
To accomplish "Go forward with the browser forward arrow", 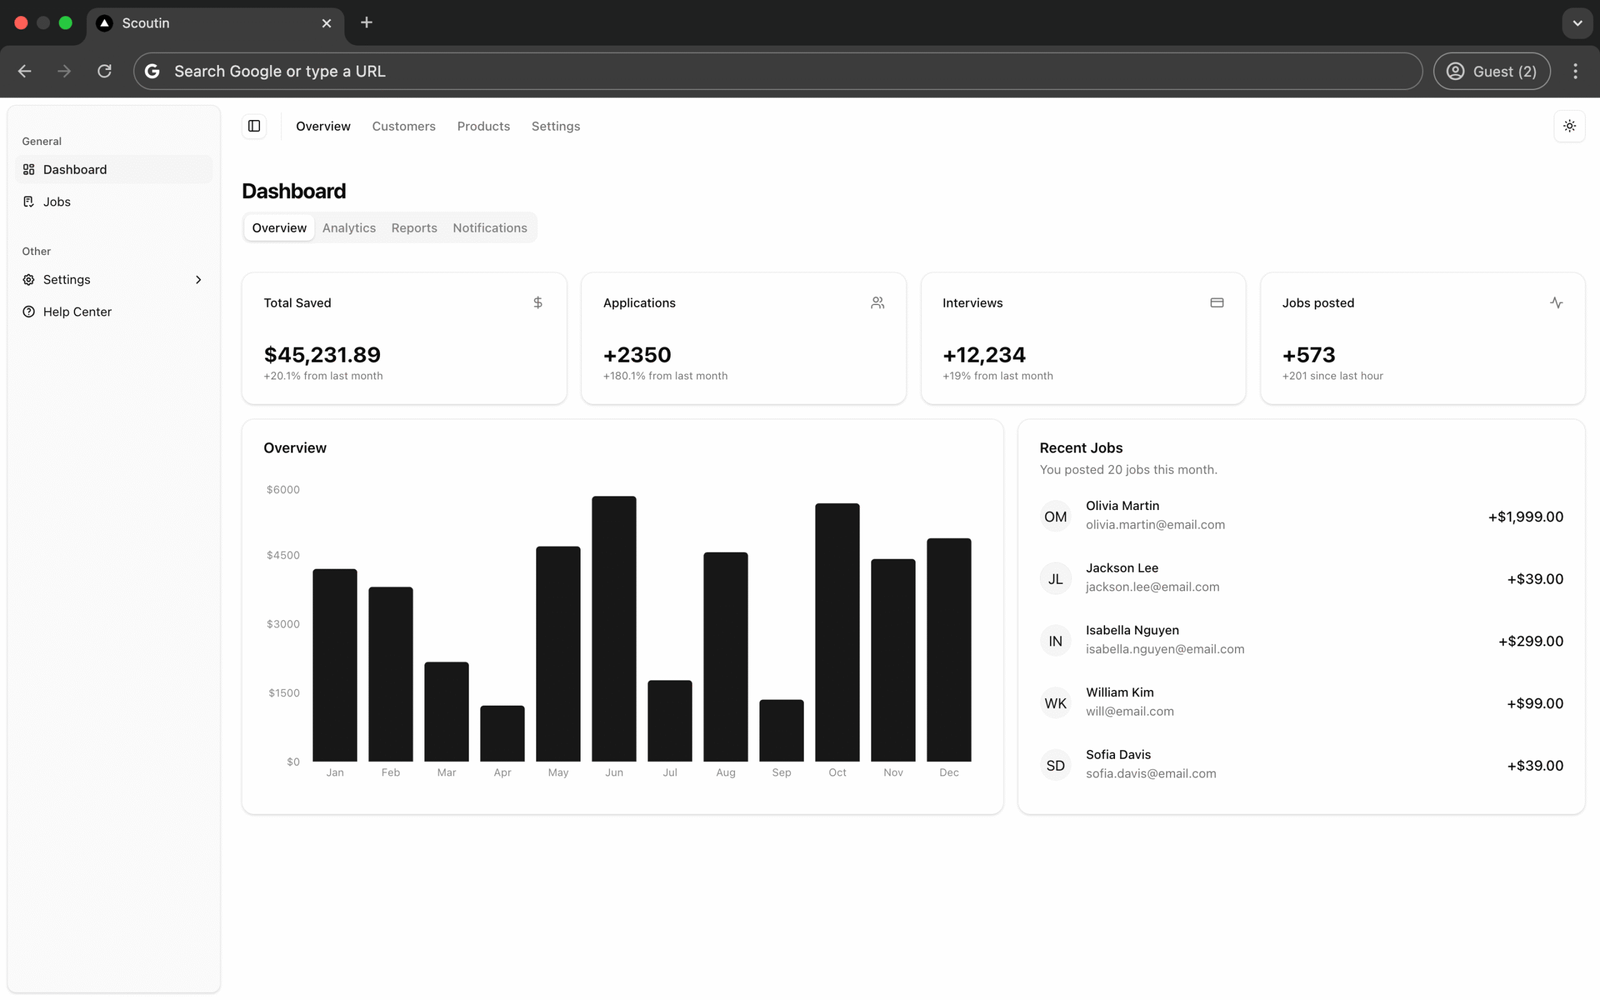I will coord(64,71).
